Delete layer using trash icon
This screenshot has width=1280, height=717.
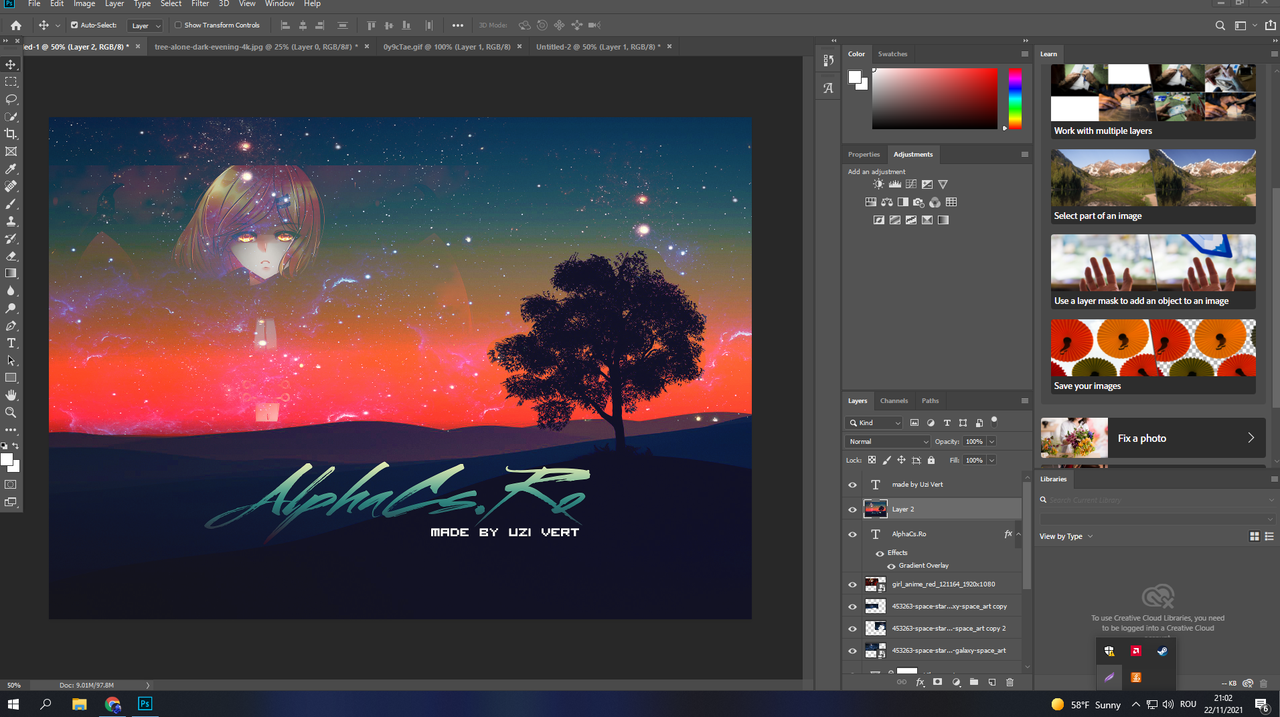click(x=1010, y=682)
